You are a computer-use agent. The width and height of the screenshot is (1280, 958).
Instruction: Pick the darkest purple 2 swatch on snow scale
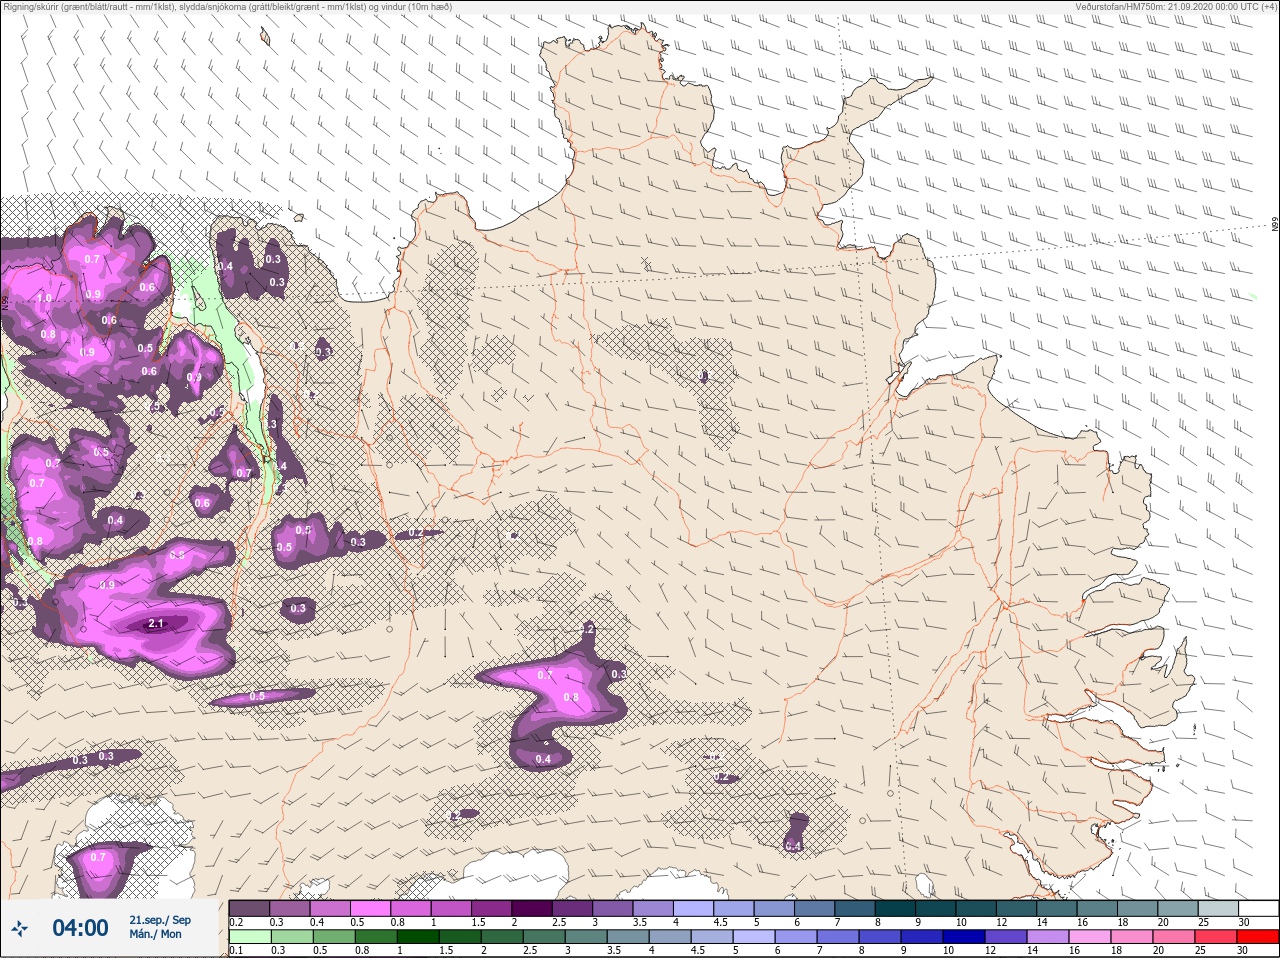[x=532, y=908]
